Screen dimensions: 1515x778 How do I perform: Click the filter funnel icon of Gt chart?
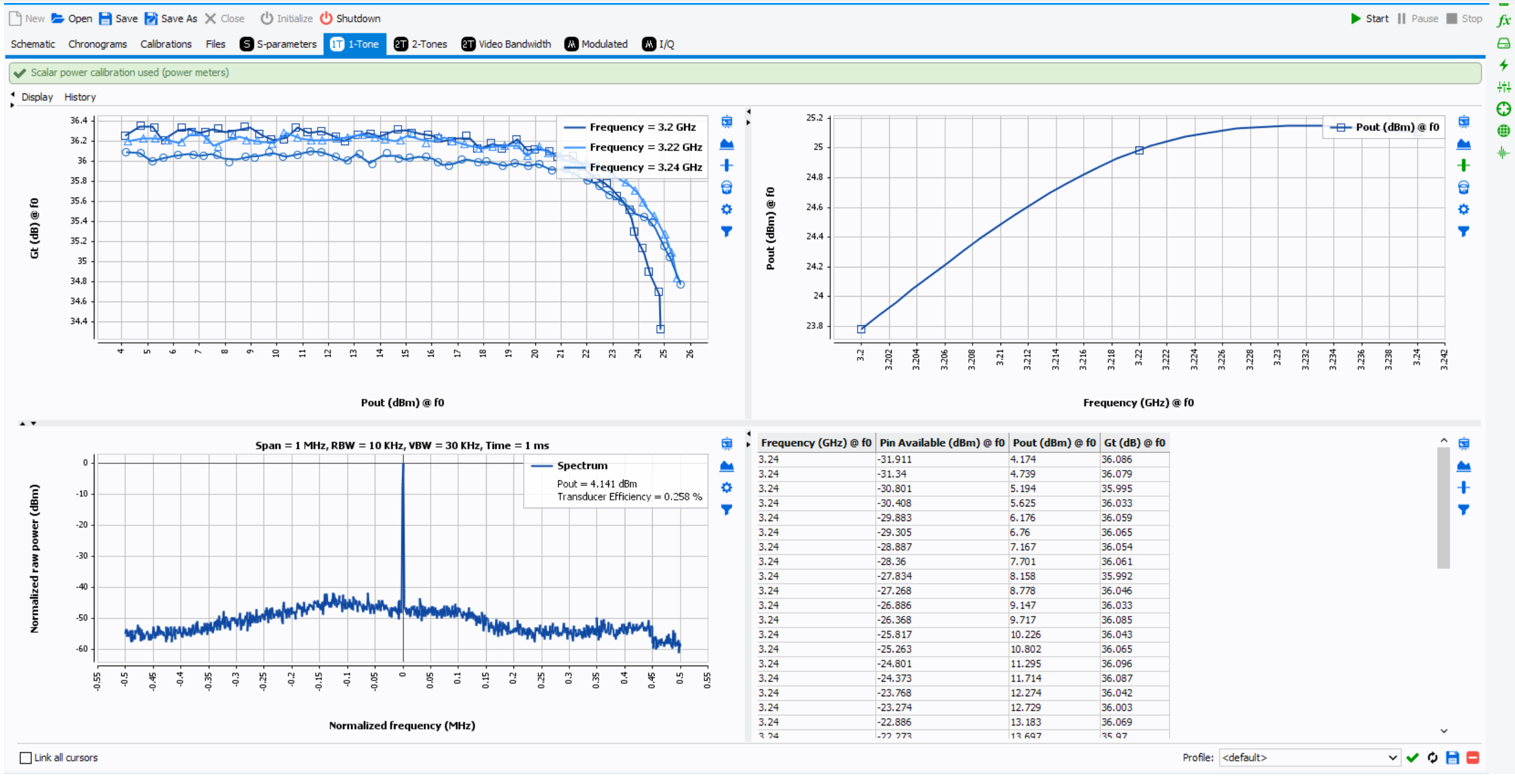(x=727, y=231)
